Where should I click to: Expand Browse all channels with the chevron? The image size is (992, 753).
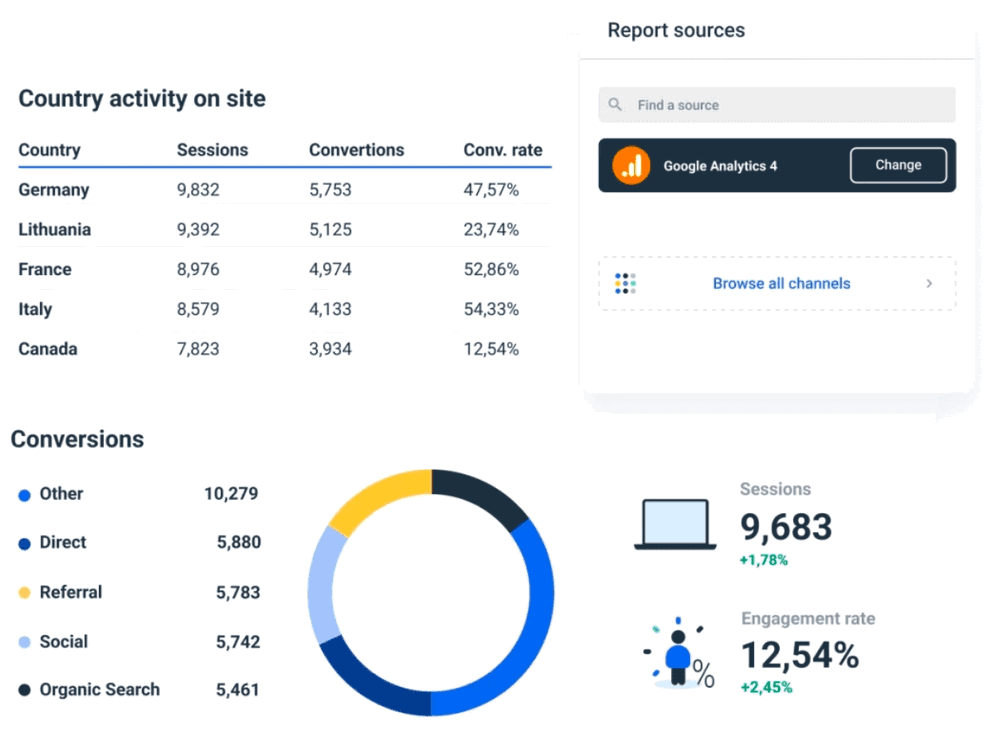pos(930,283)
